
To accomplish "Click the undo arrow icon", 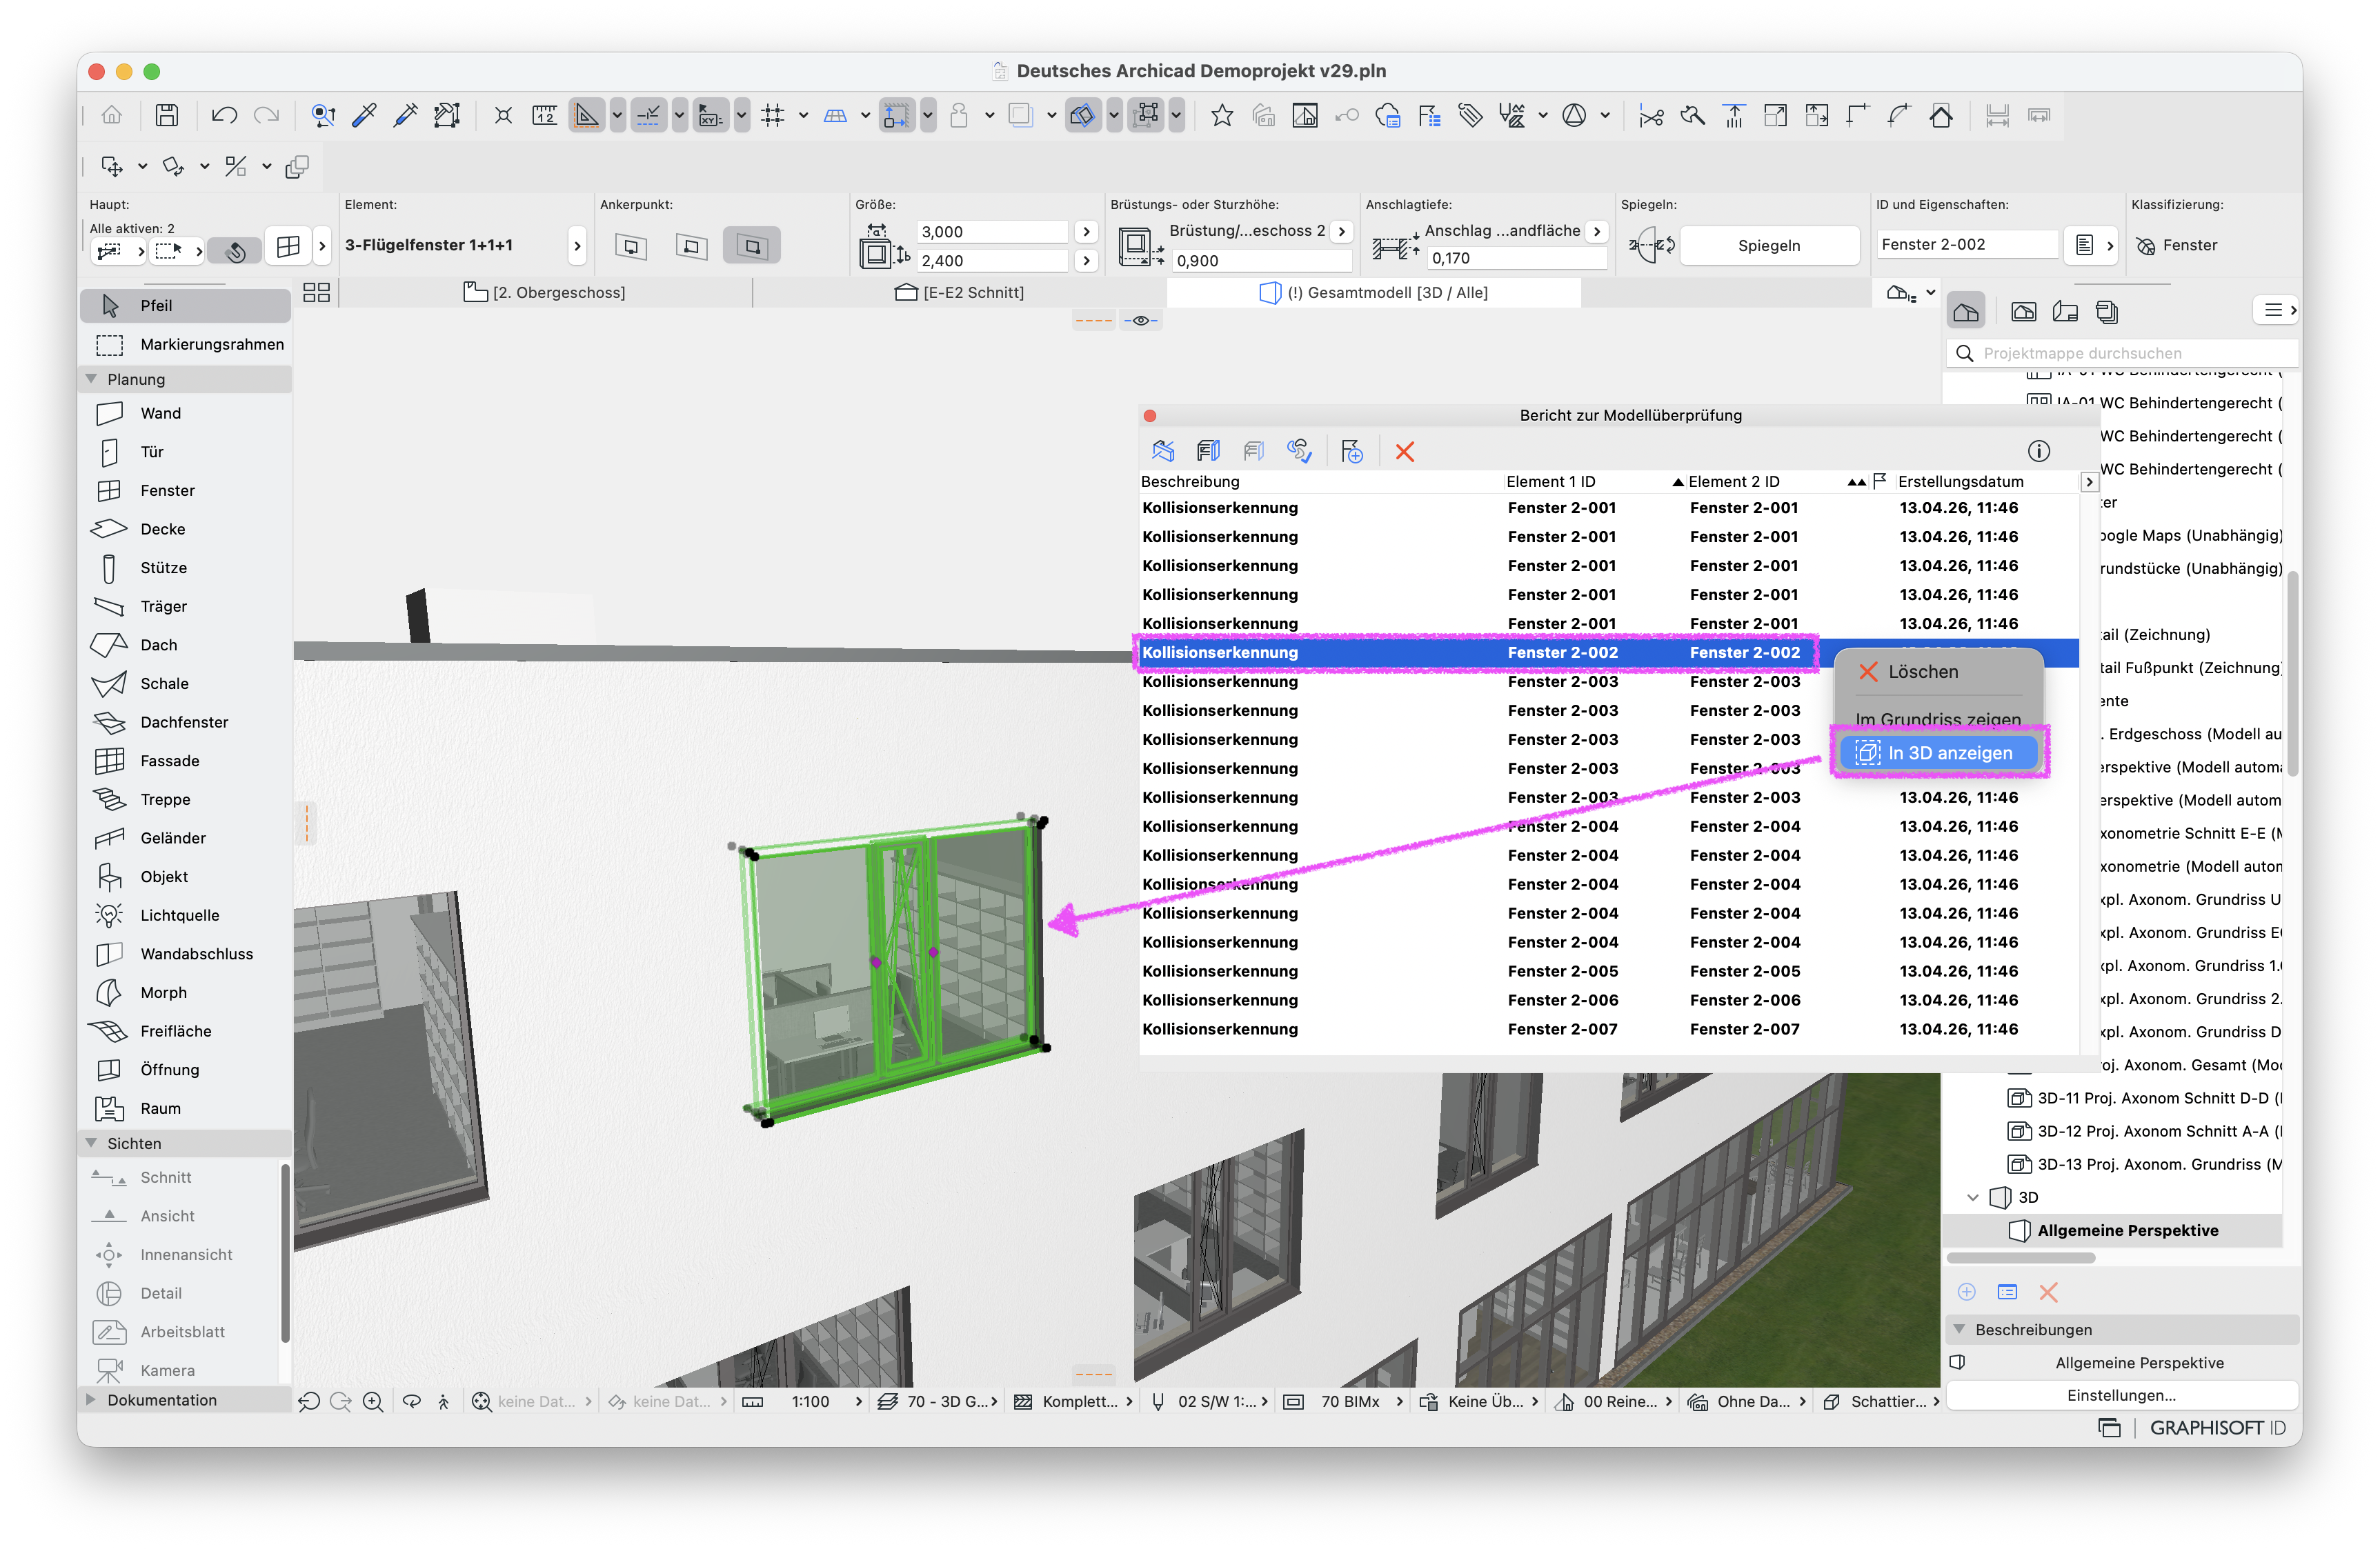I will click(224, 115).
